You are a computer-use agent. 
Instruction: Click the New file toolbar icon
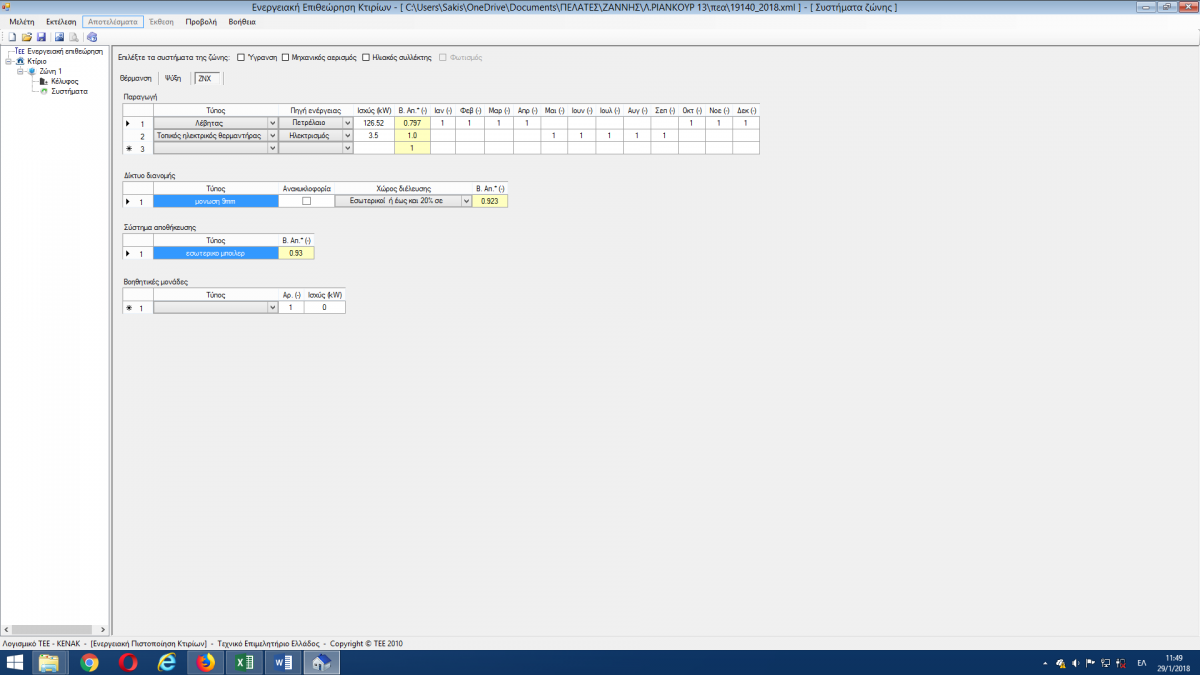[x=12, y=36]
